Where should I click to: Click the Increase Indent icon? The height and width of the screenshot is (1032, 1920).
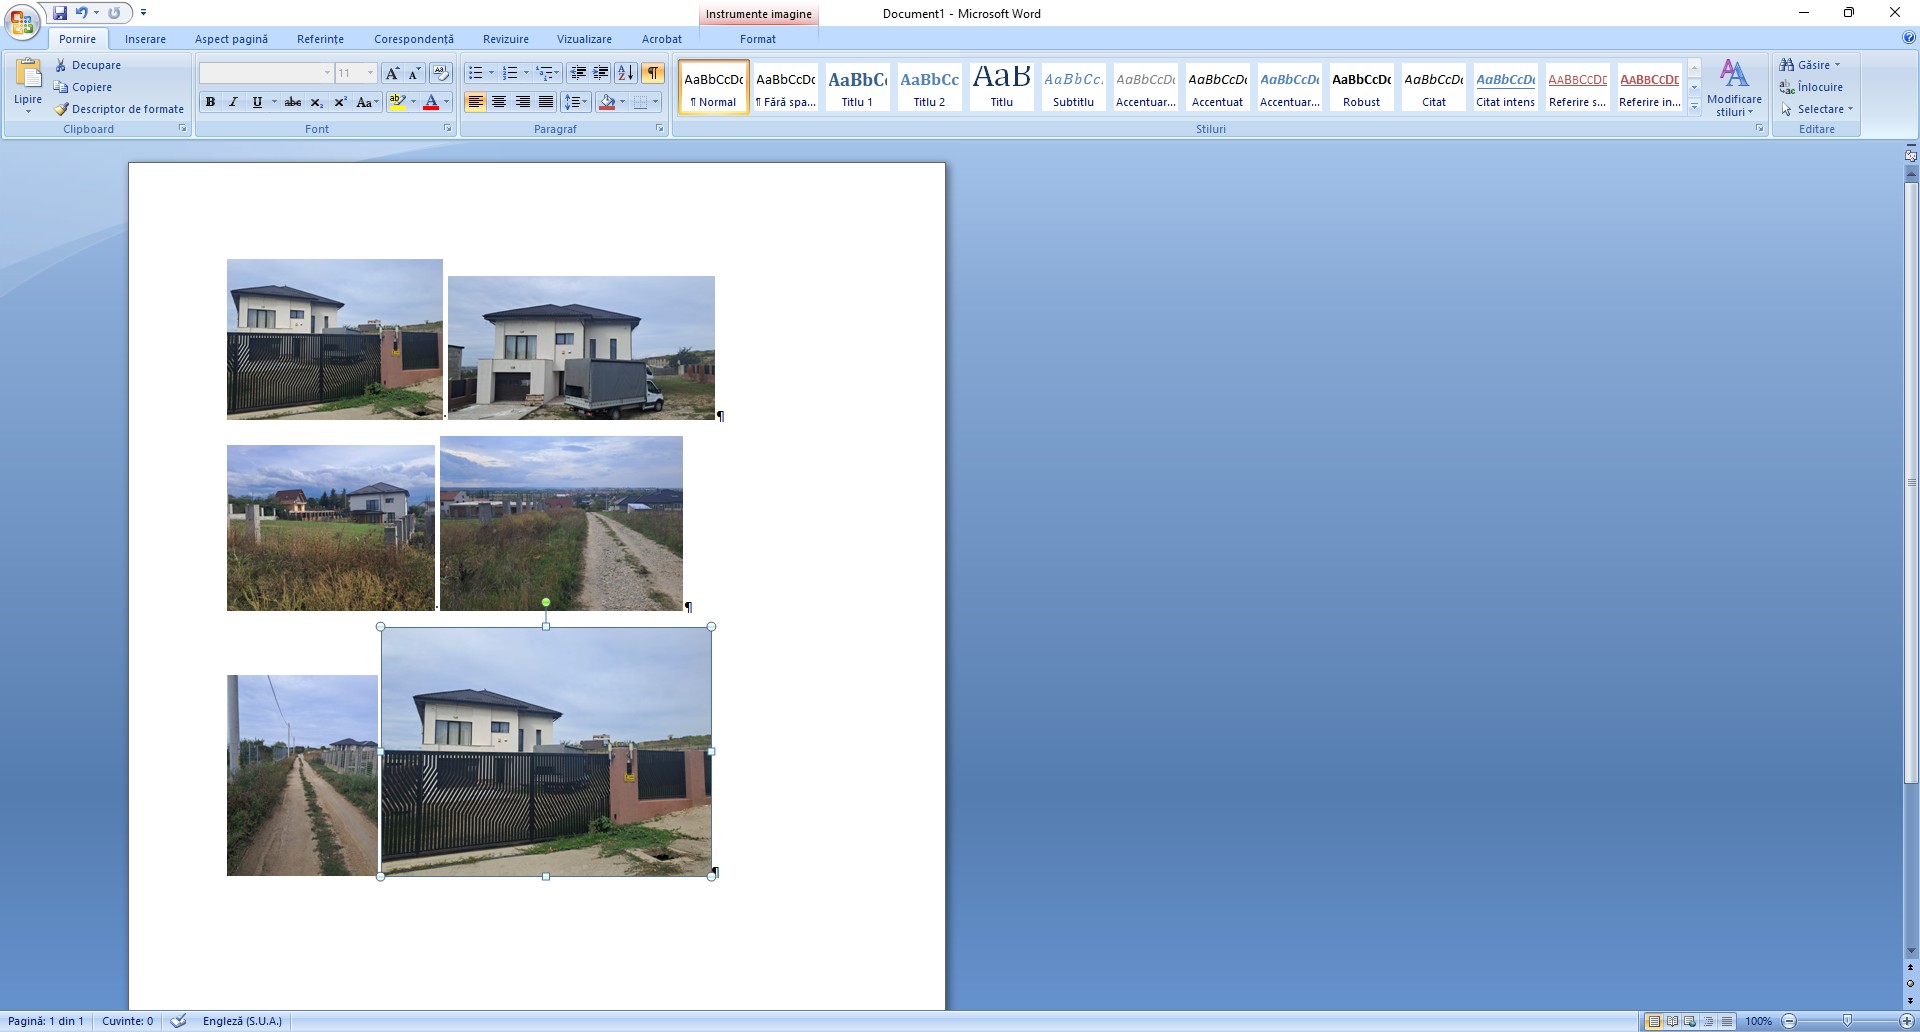click(x=600, y=73)
